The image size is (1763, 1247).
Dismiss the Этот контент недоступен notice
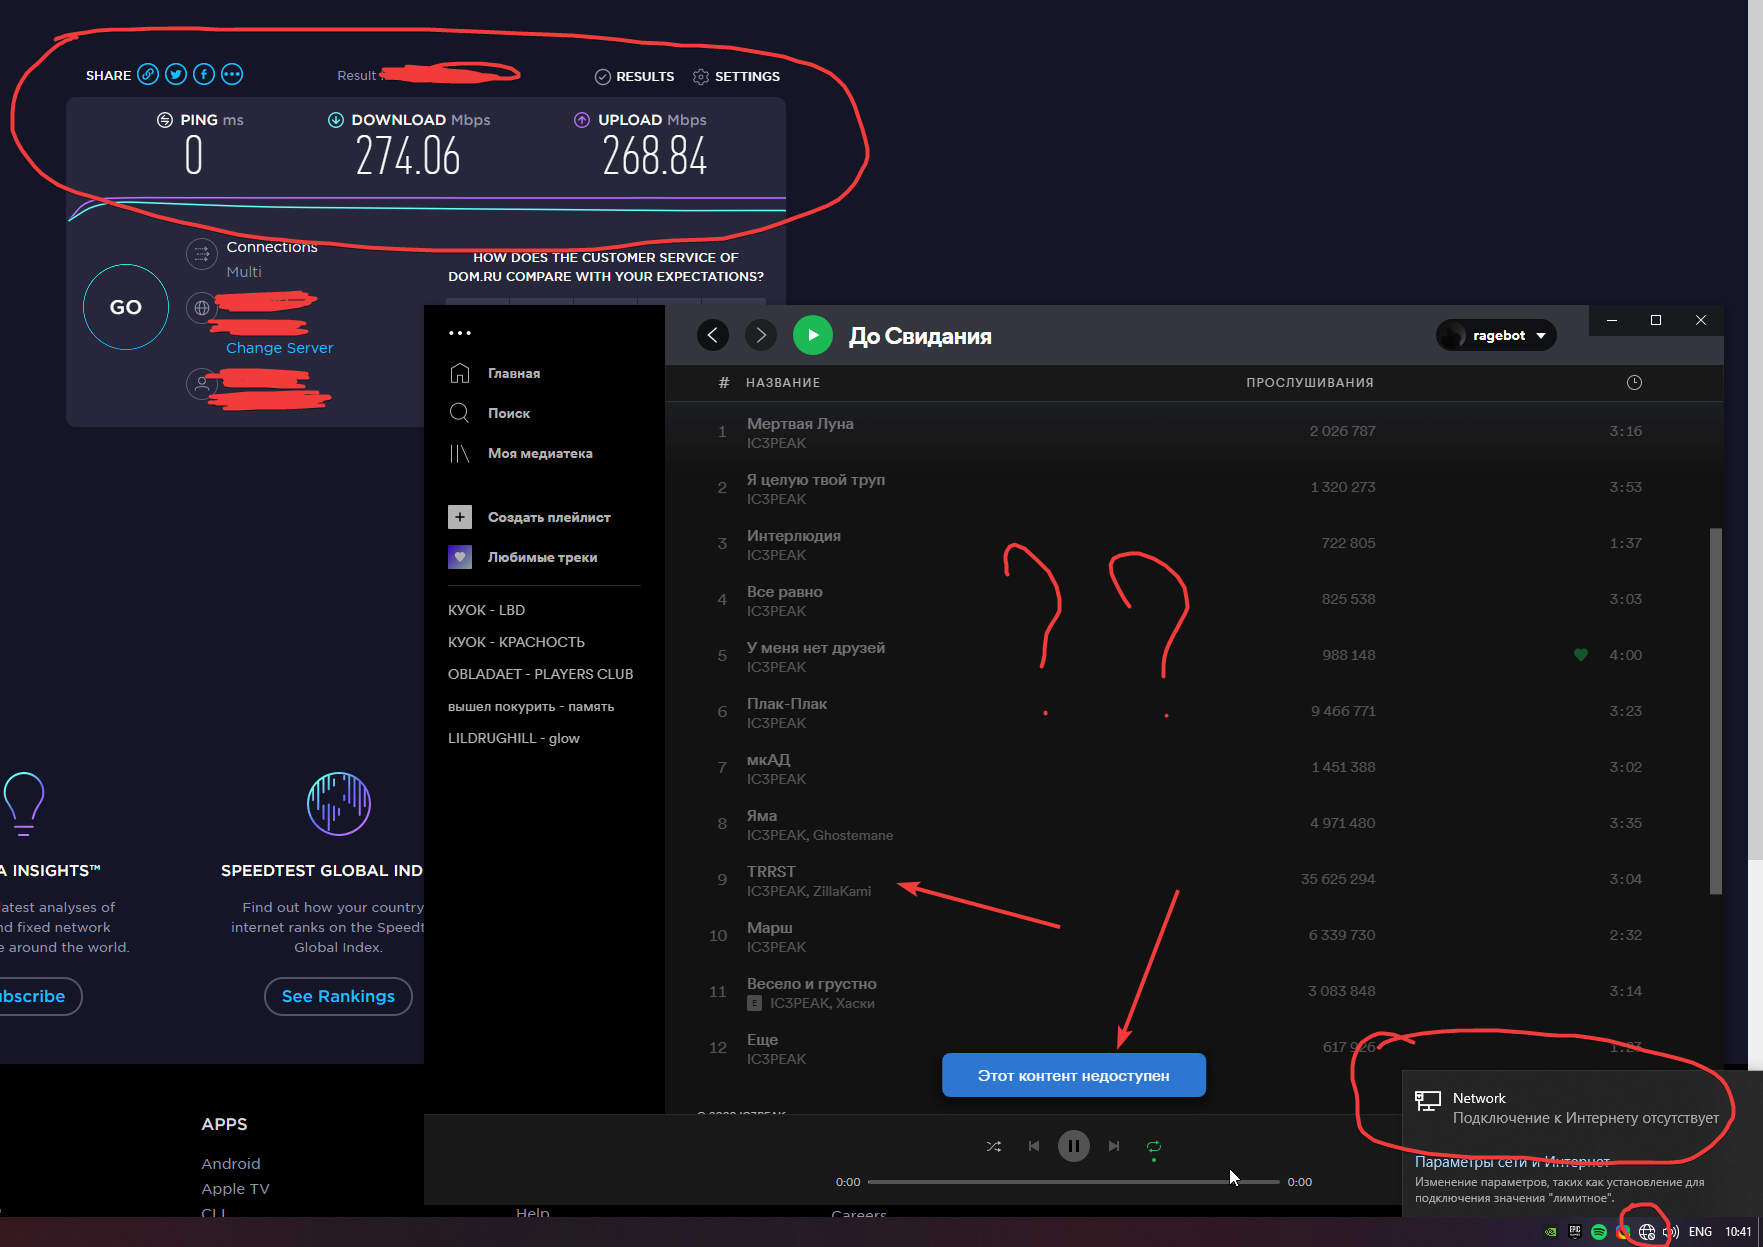[1074, 1075]
